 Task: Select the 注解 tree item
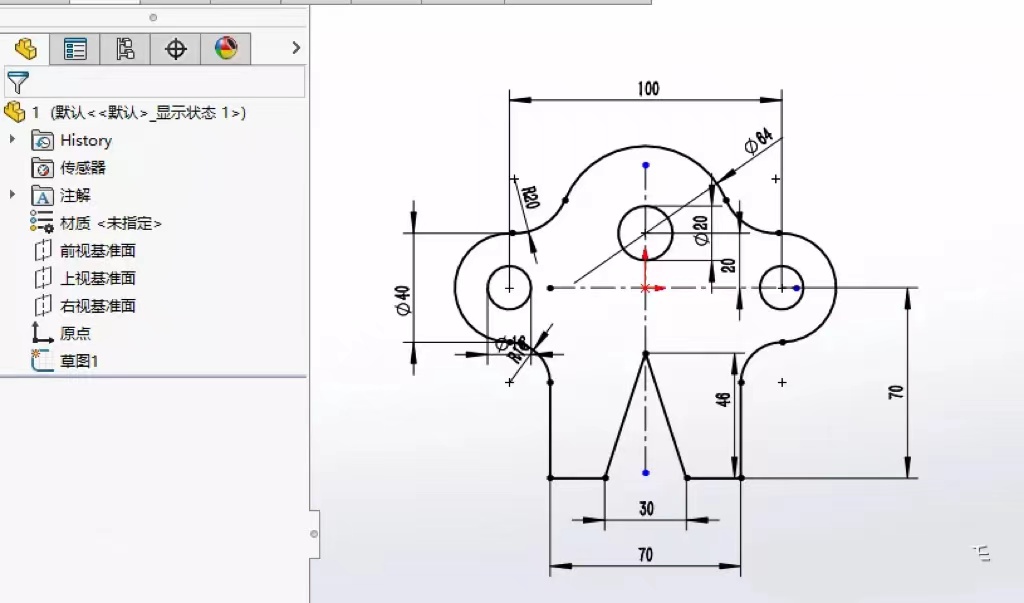point(75,195)
